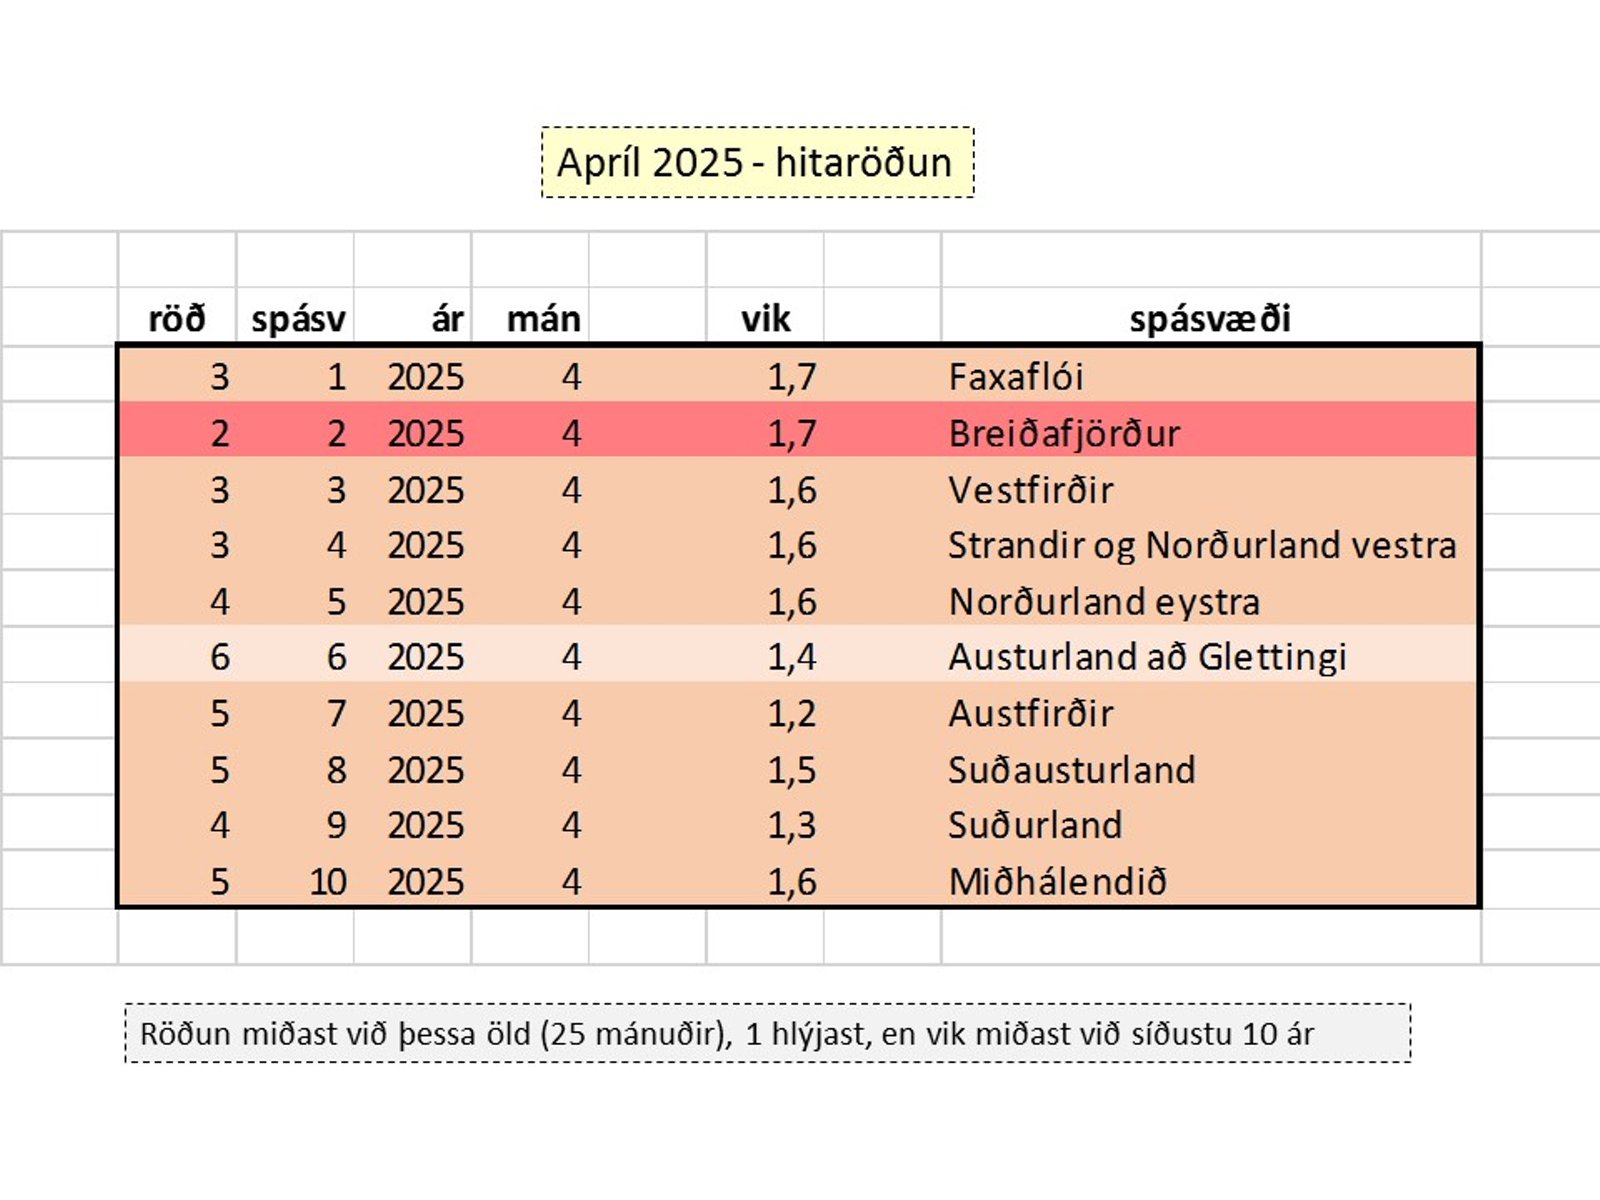Click the red Breiðafjörður cell
1600x1200 pixels.
(1210, 432)
